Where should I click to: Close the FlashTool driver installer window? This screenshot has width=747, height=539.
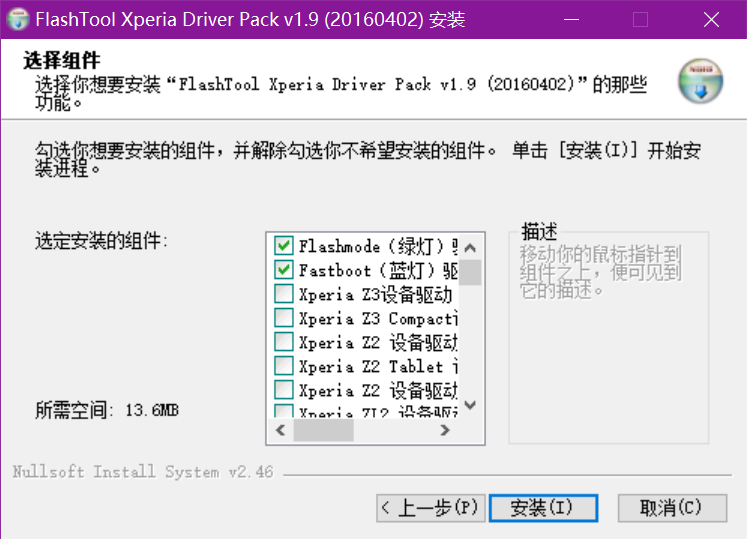click(710, 20)
